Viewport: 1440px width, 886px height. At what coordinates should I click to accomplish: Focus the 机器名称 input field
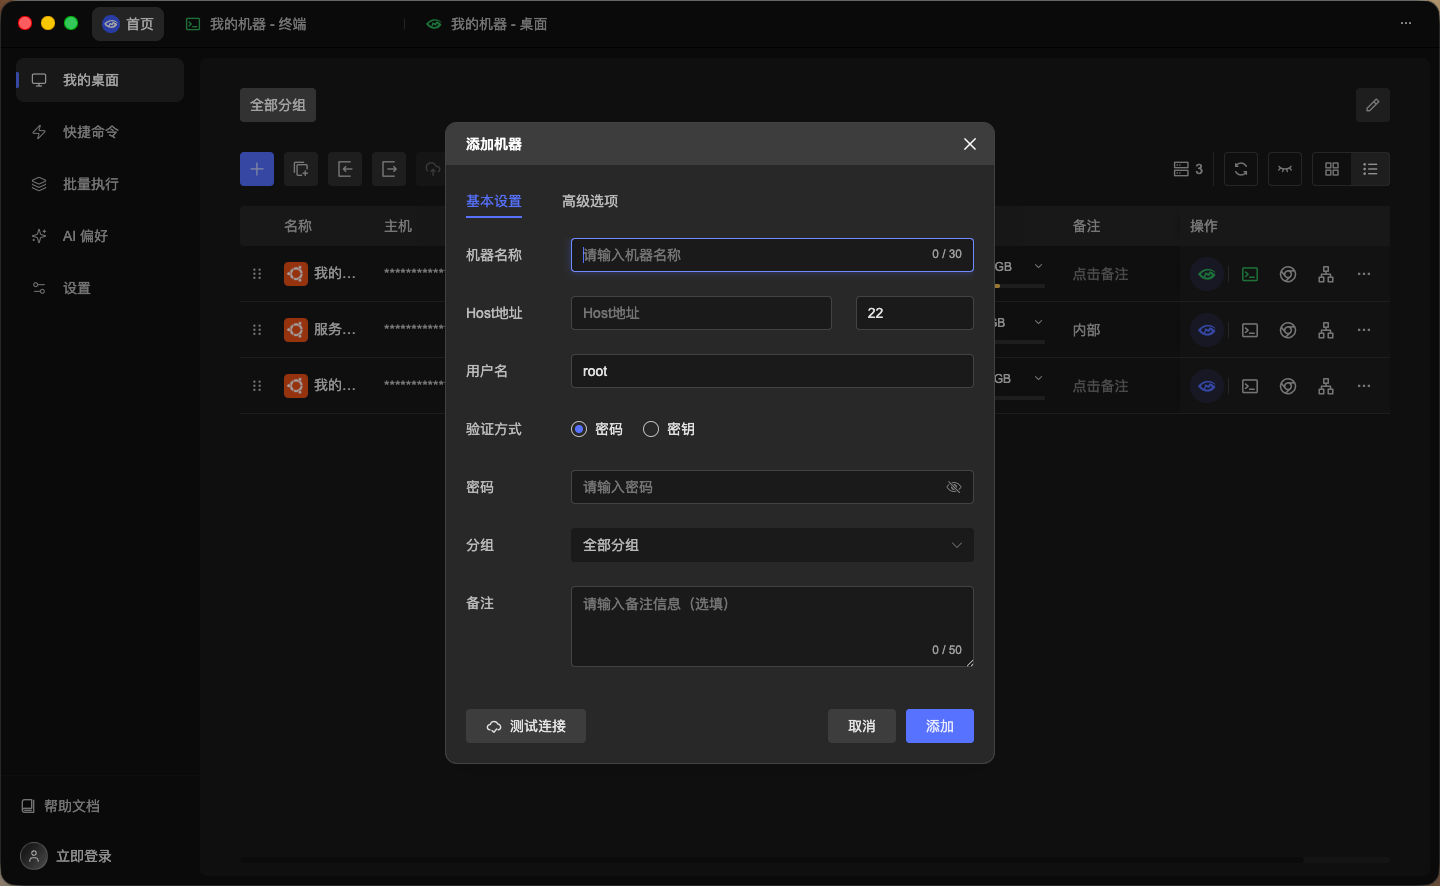(772, 255)
